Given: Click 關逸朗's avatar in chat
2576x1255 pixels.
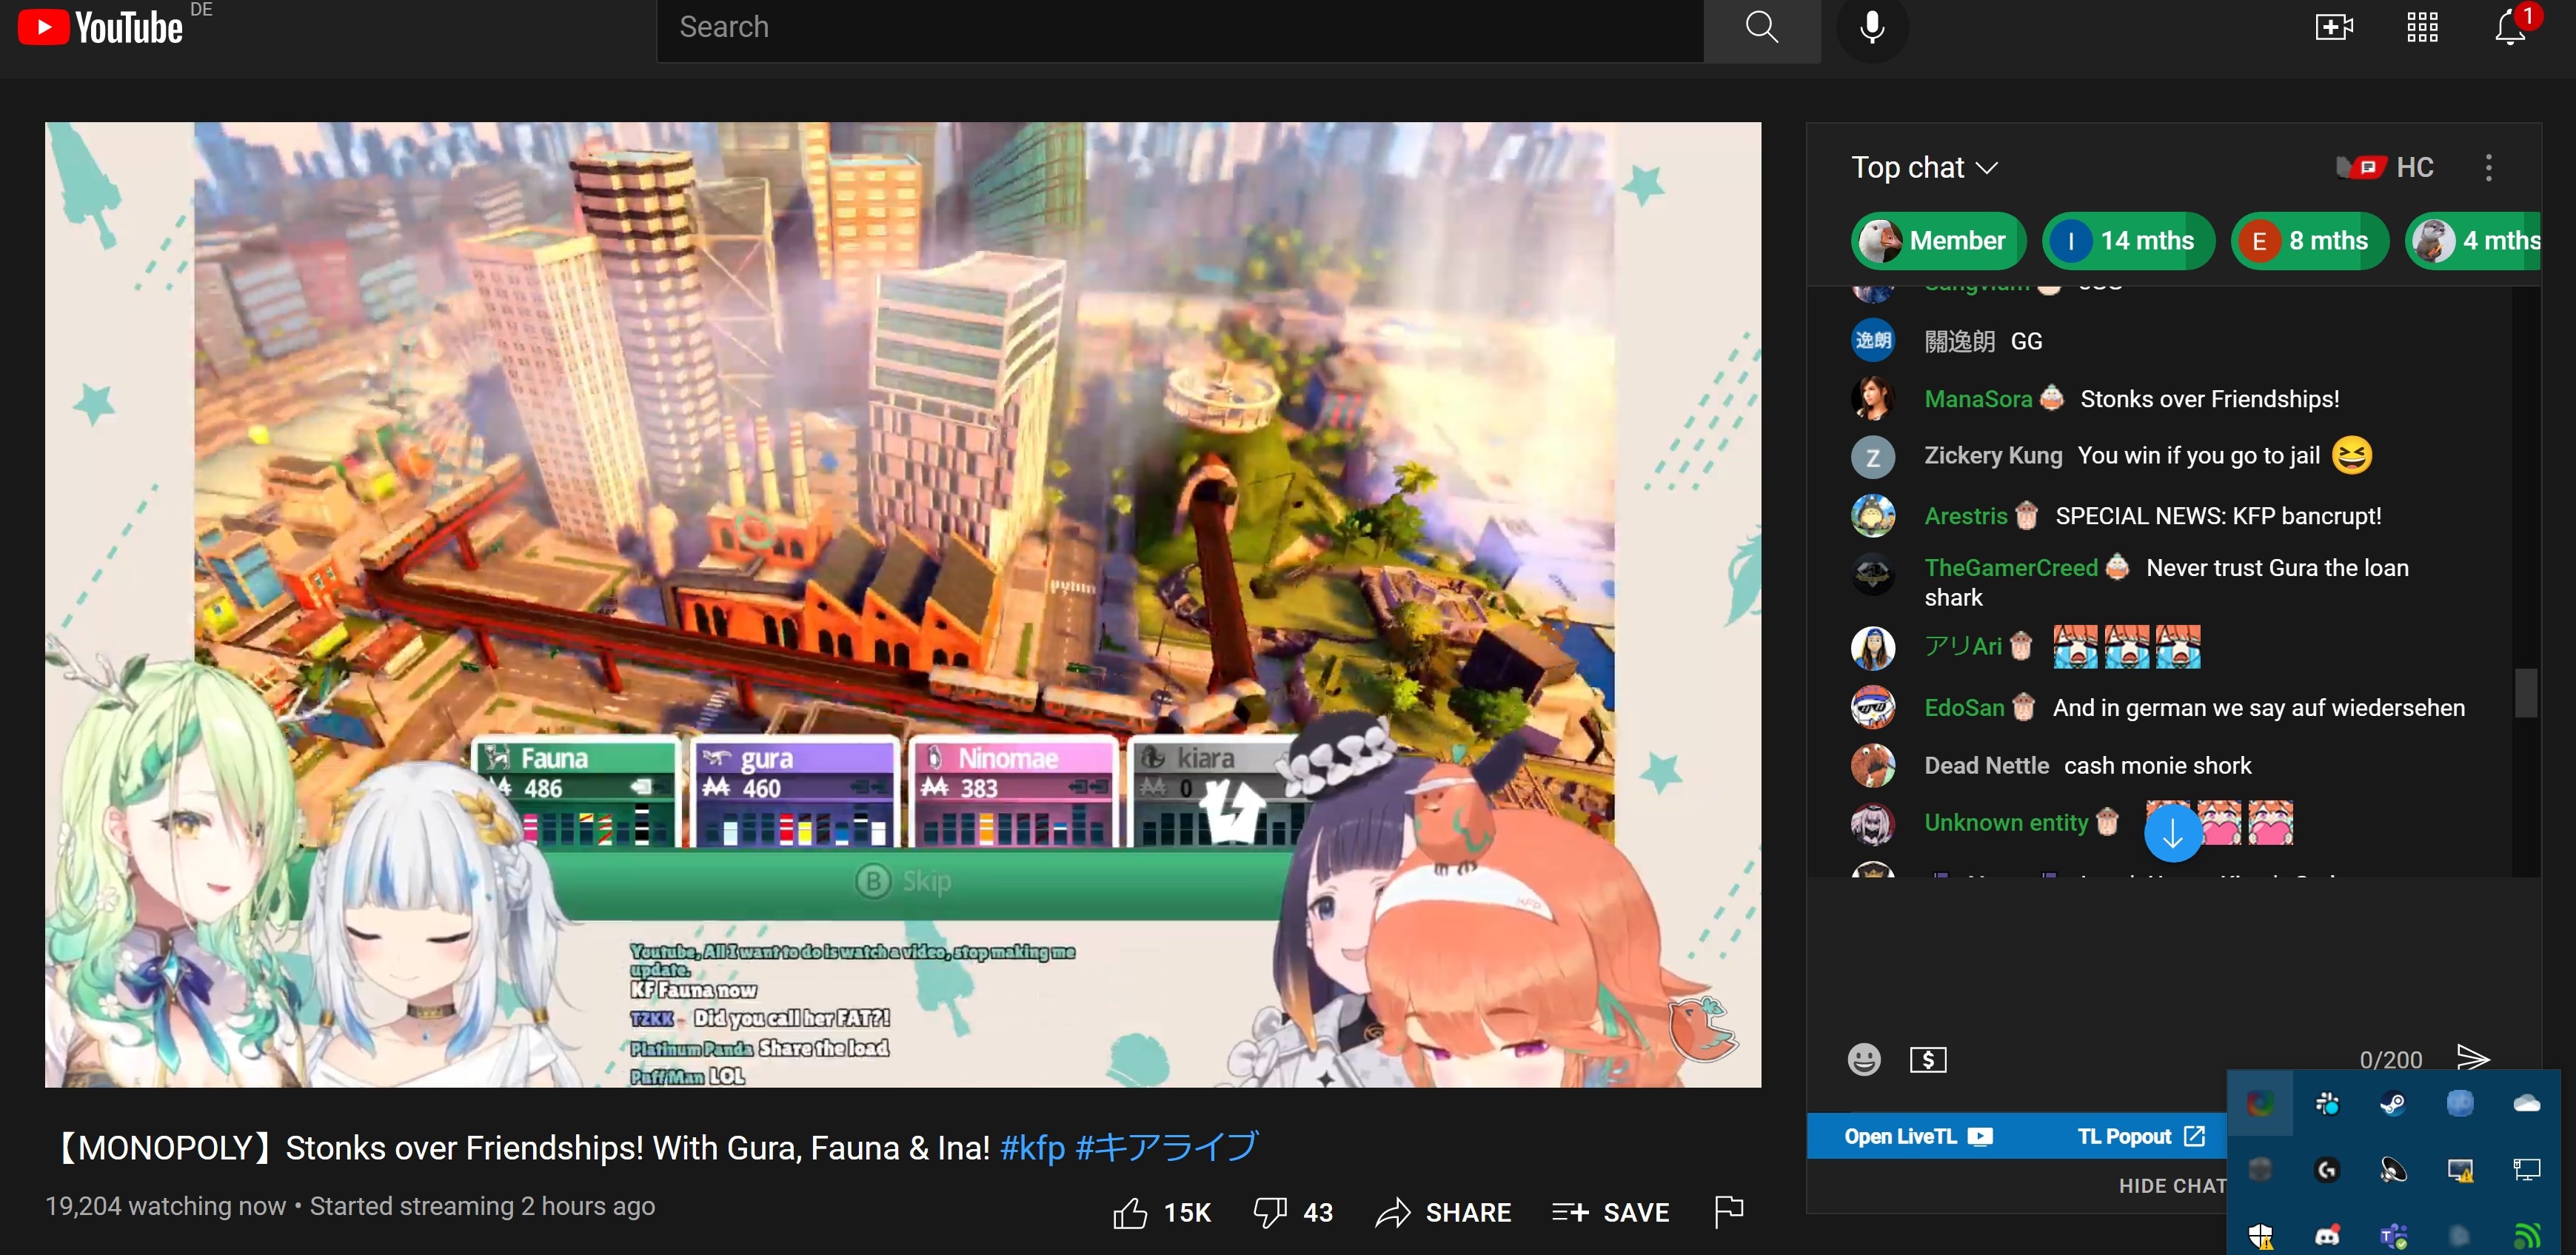Looking at the screenshot, I should [1873, 341].
